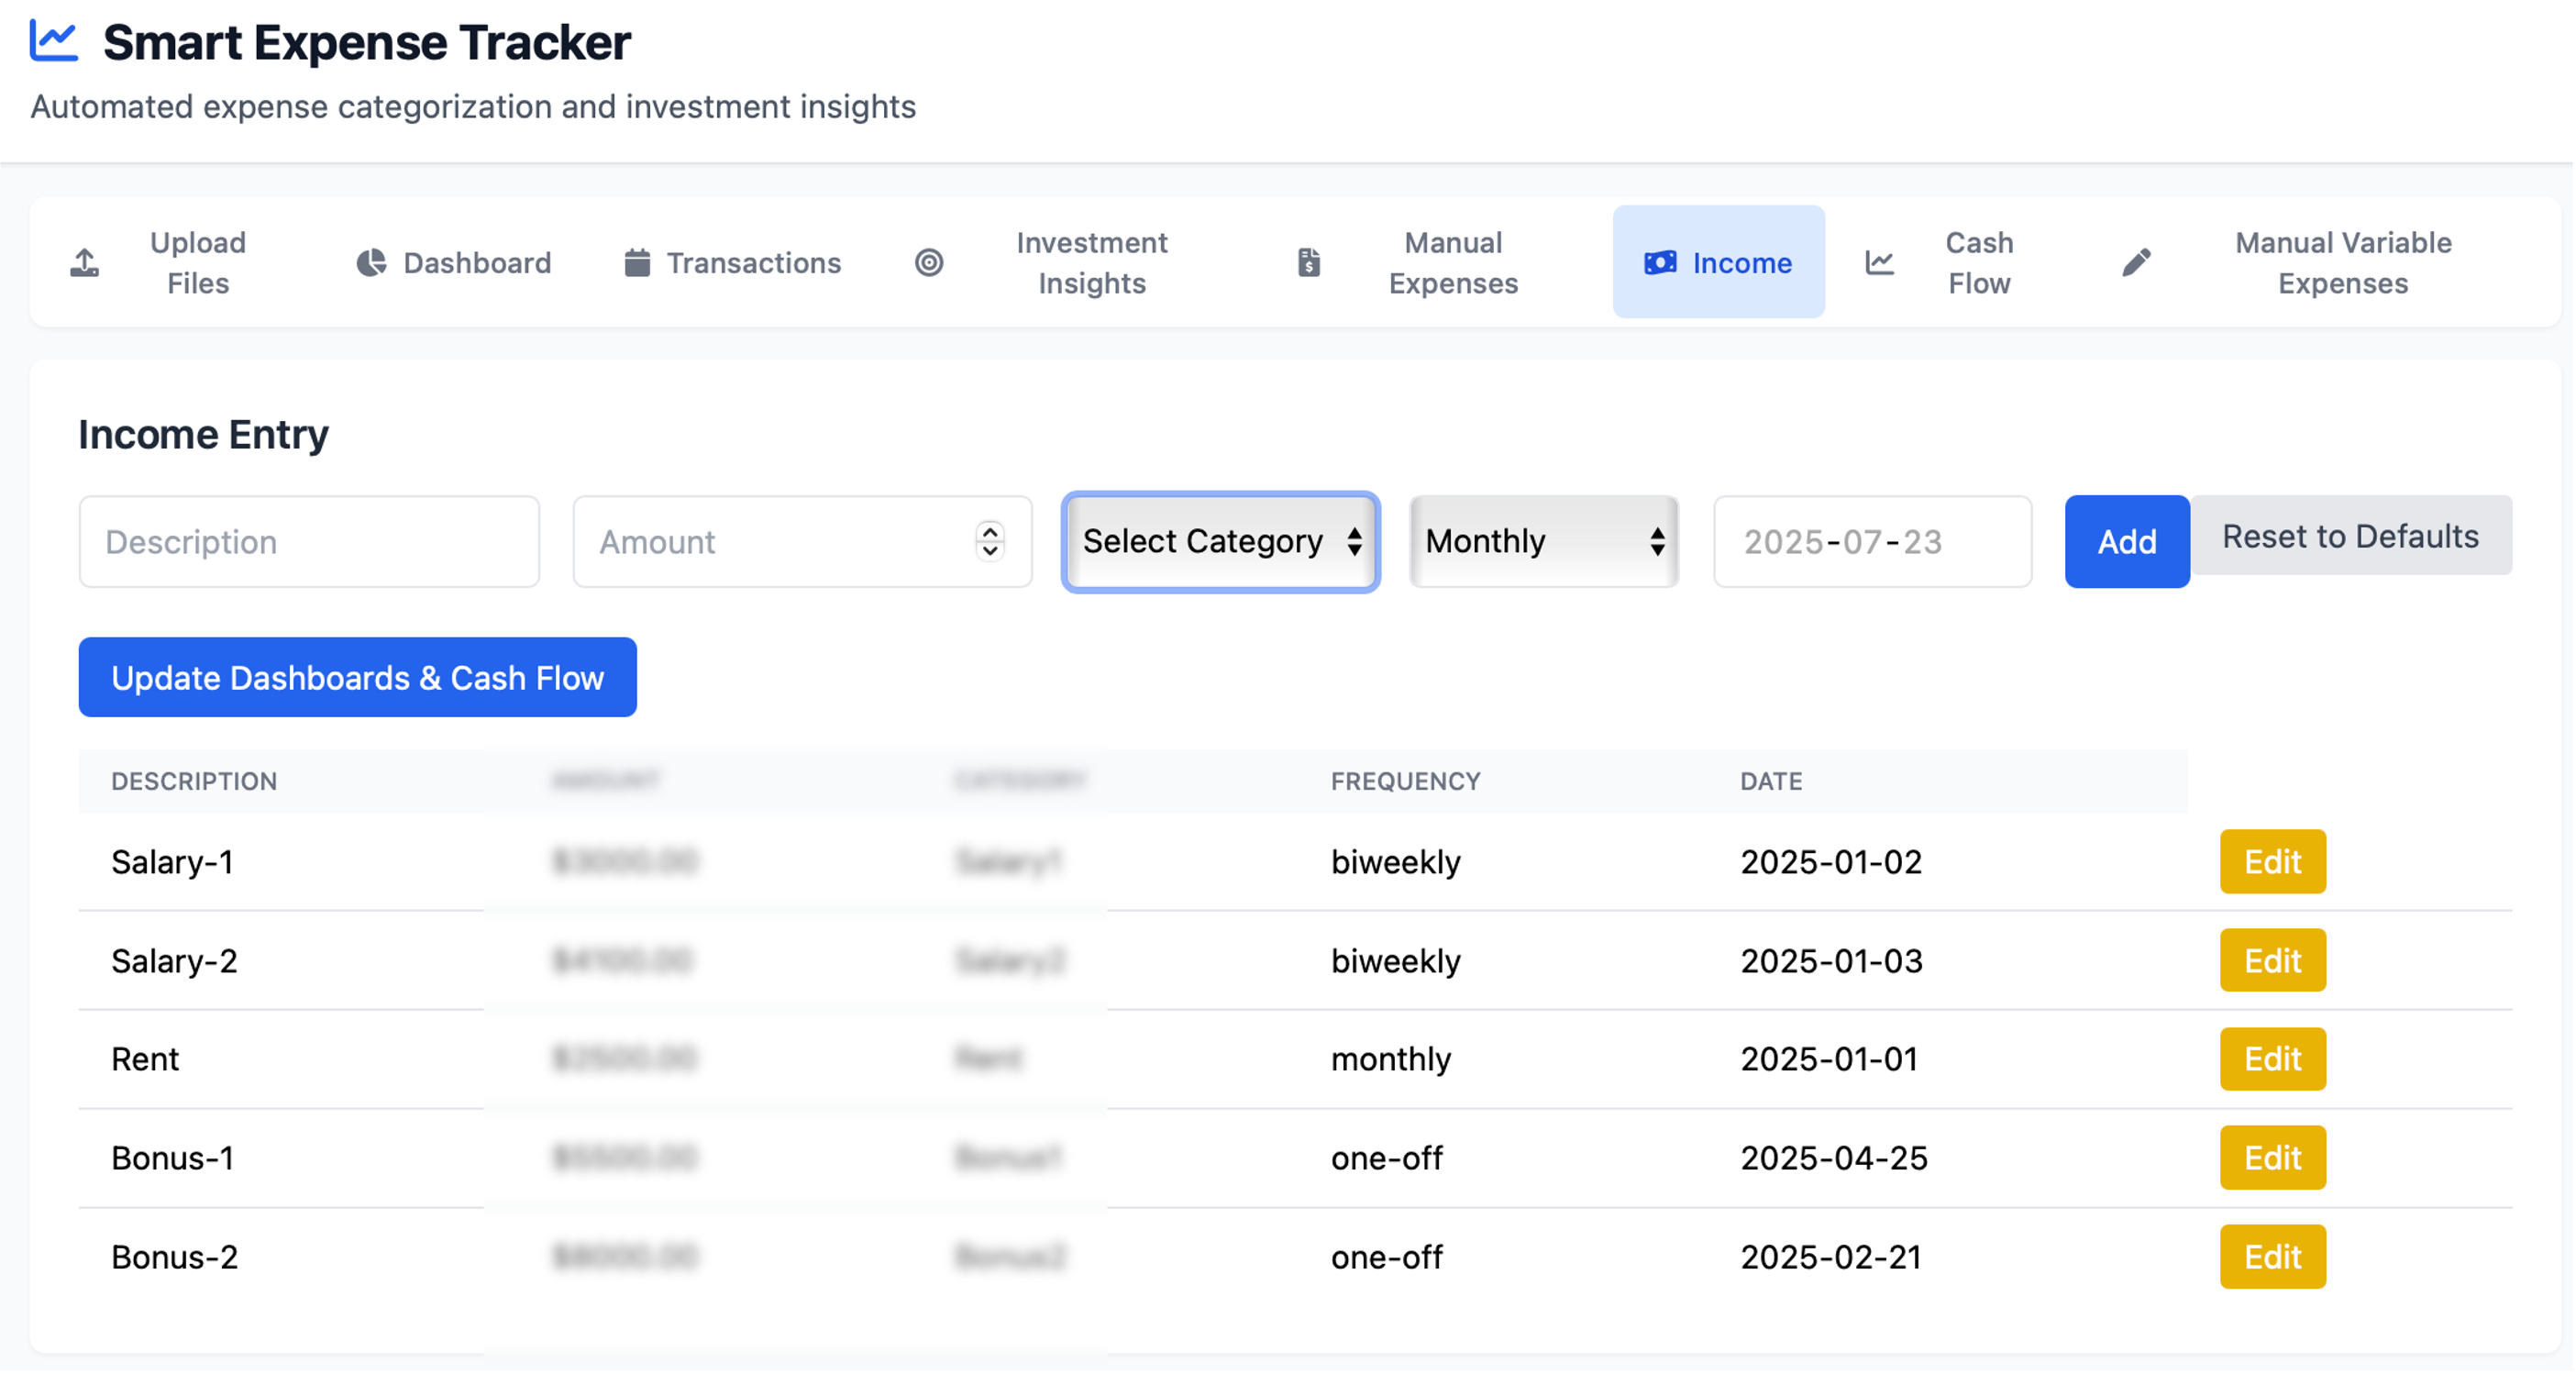Open the Select Category dropdown
Image resolution: width=2576 pixels, height=1374 pixels.
(1220, 542)
